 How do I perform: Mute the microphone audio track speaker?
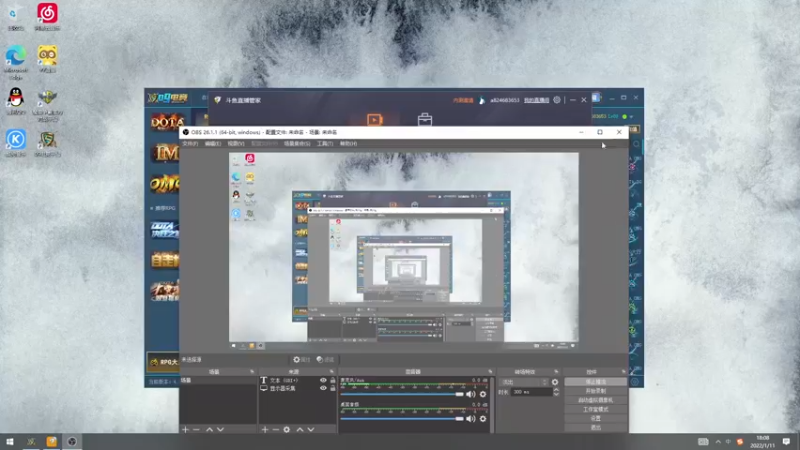(470, 394)
